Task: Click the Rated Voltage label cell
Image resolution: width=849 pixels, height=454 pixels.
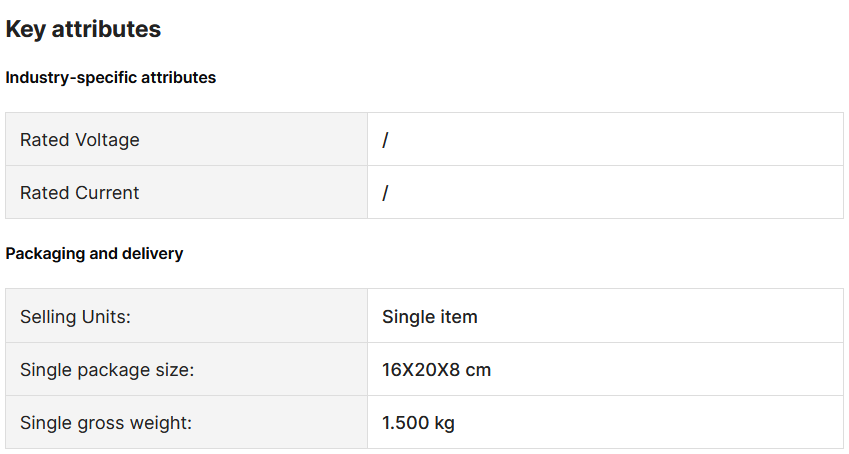Action: pyautogui.click(x=186, y=140)
